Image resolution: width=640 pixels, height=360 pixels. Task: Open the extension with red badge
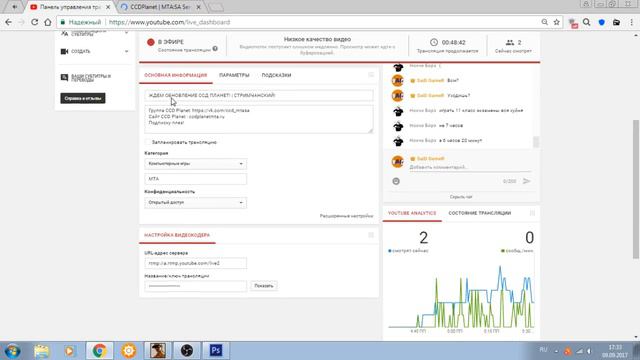tap(573, 23)
